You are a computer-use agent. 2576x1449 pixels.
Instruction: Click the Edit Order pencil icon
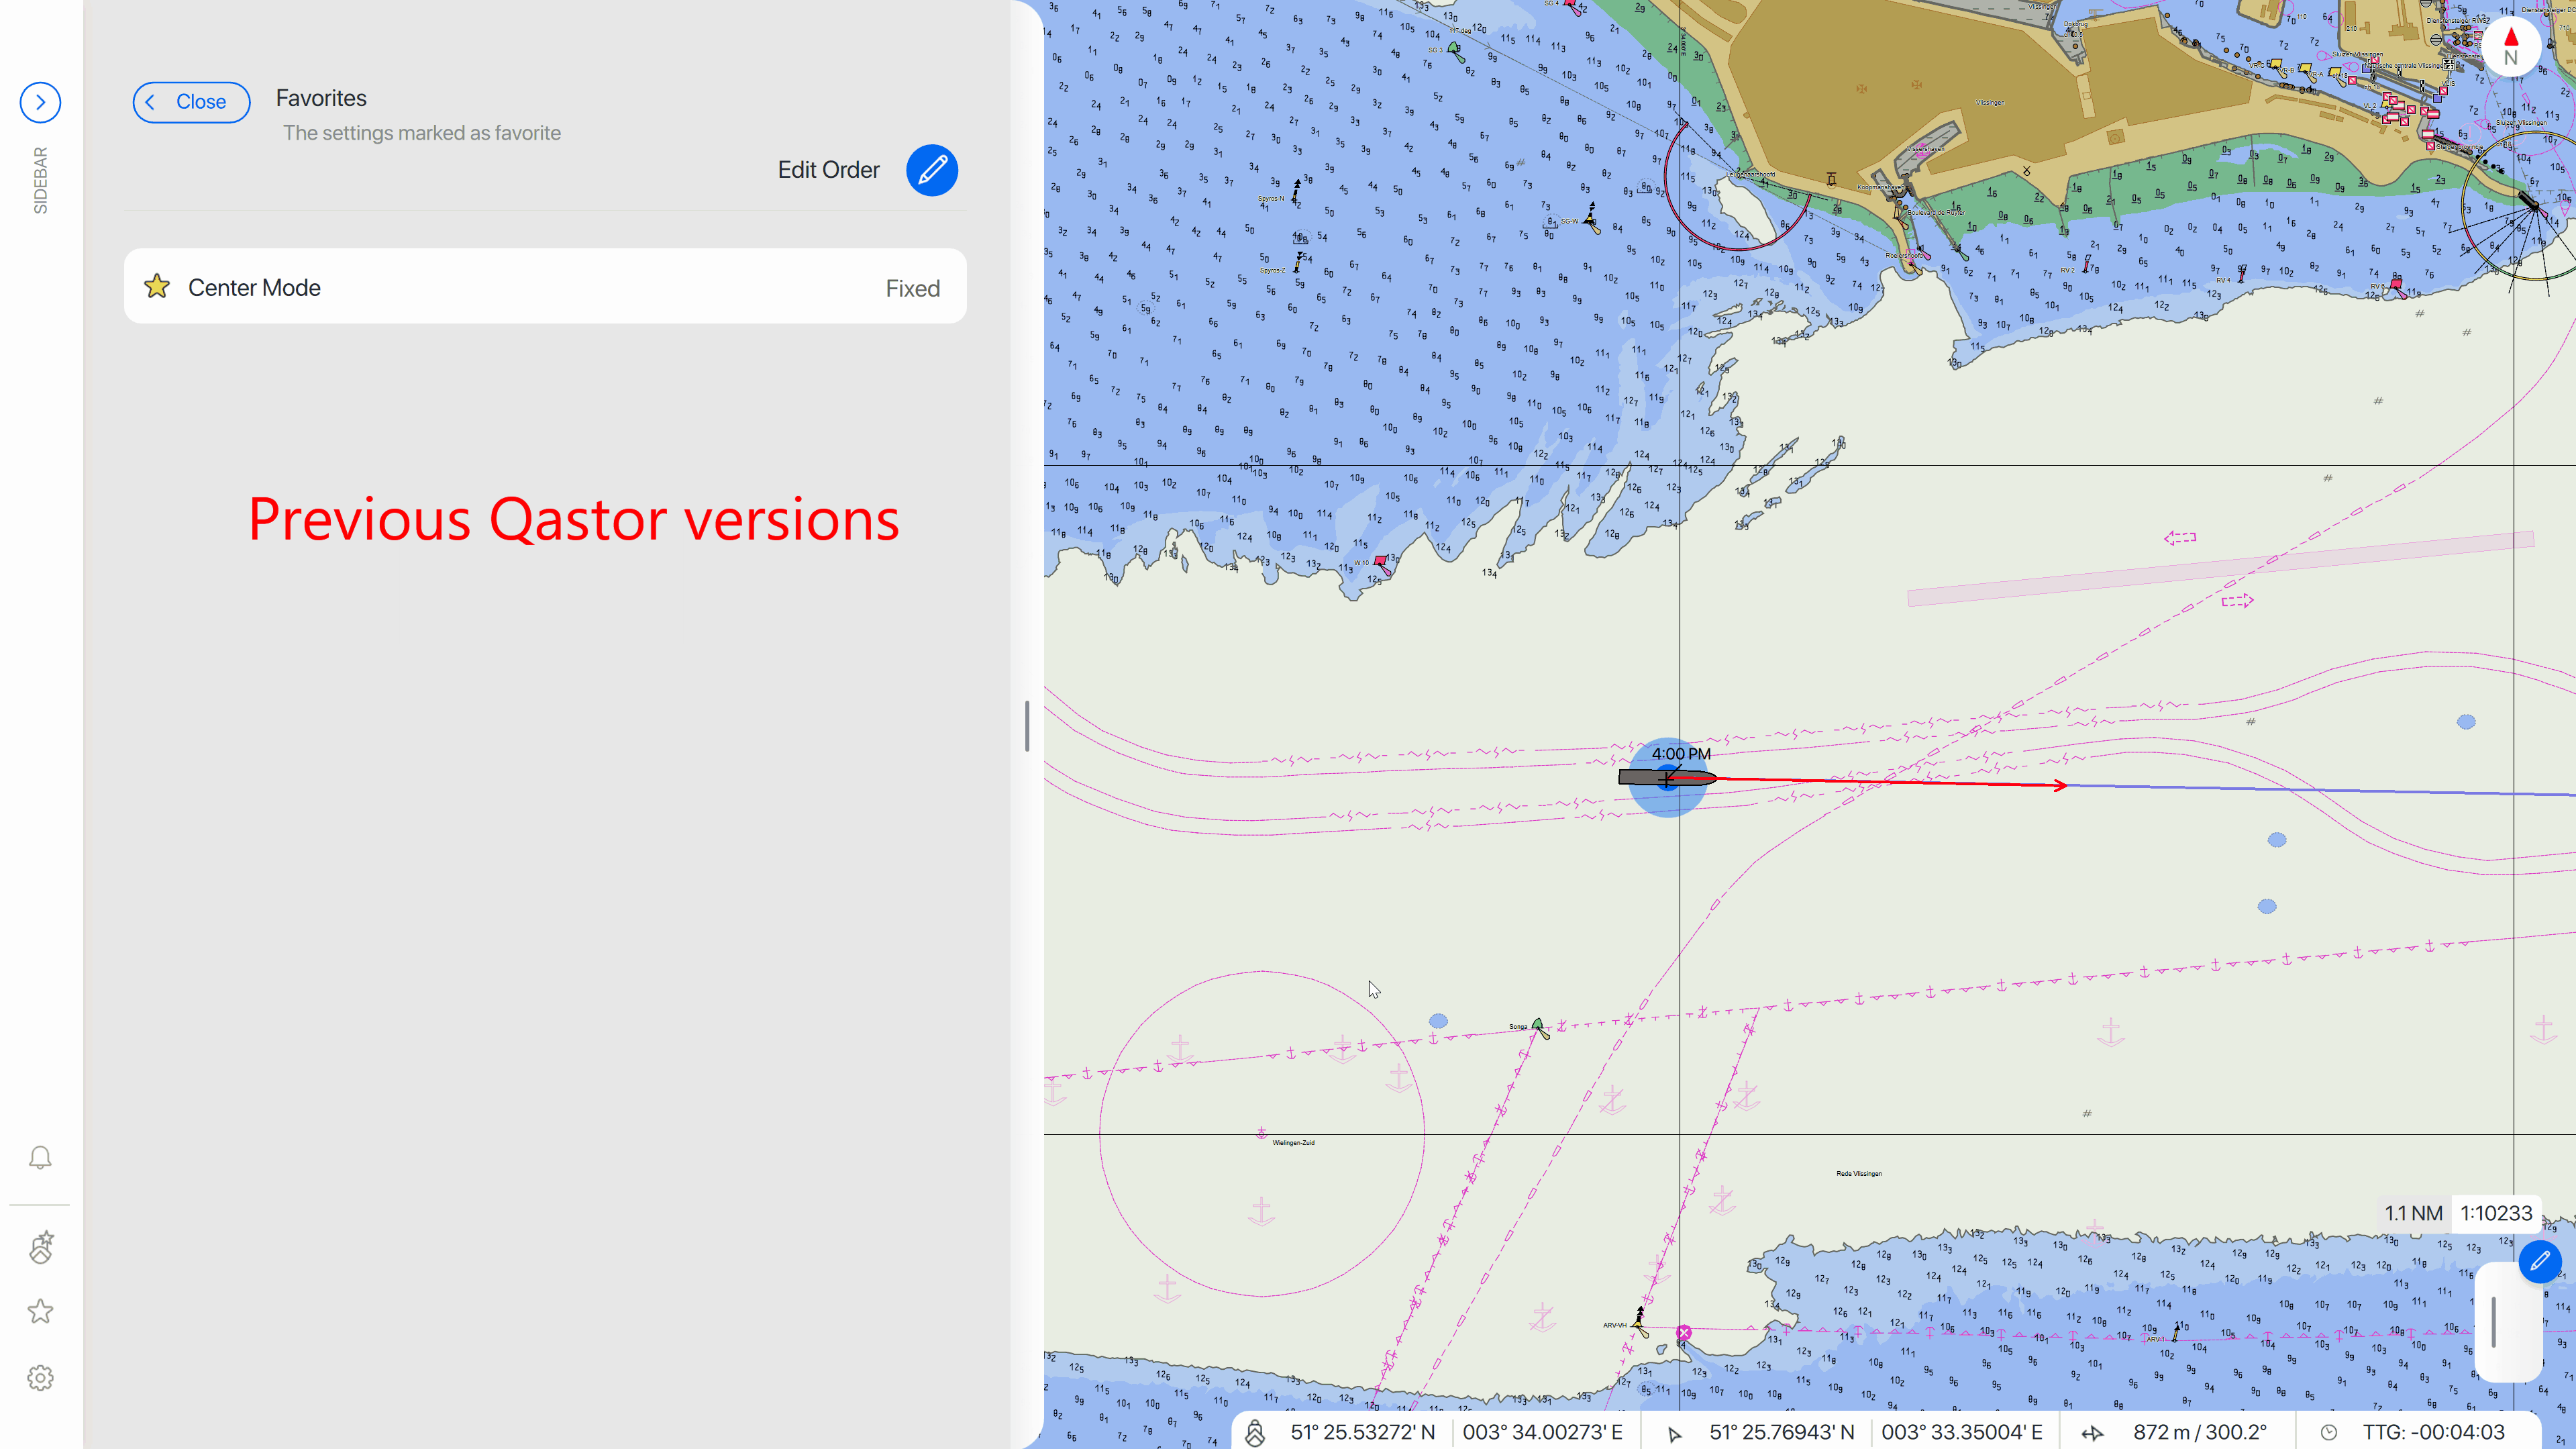click(x=931, y=170)
